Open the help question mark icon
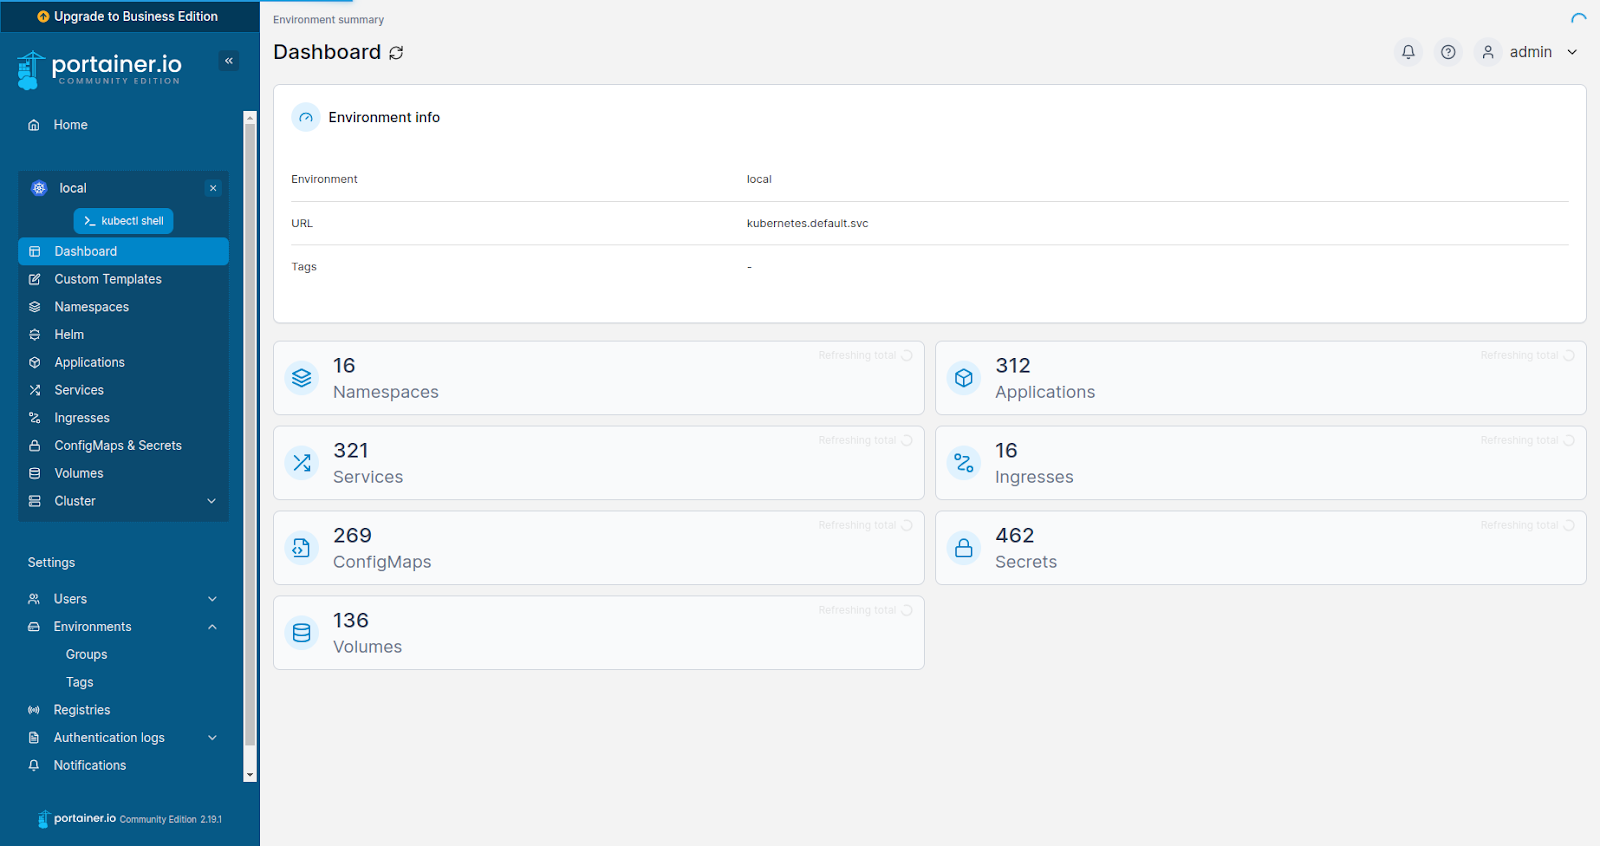 pyautogui.click(x=1448, y=52)
